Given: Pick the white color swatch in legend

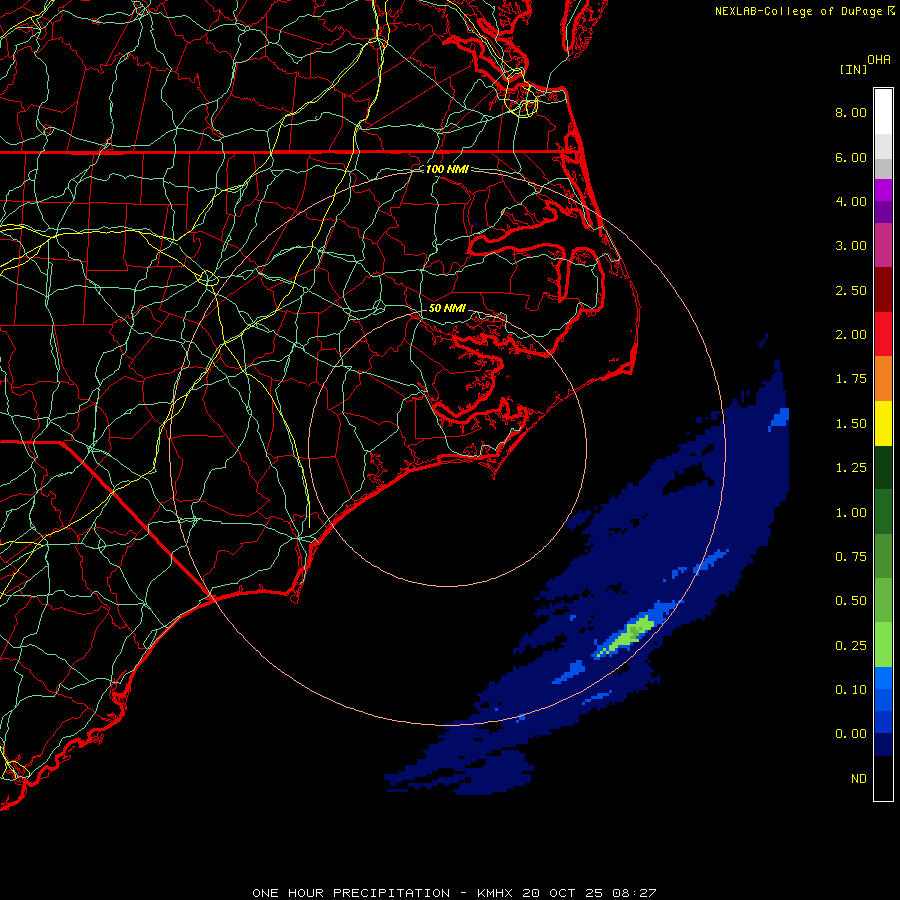Looking at the screenshot, I should click(x=883, y=112).
